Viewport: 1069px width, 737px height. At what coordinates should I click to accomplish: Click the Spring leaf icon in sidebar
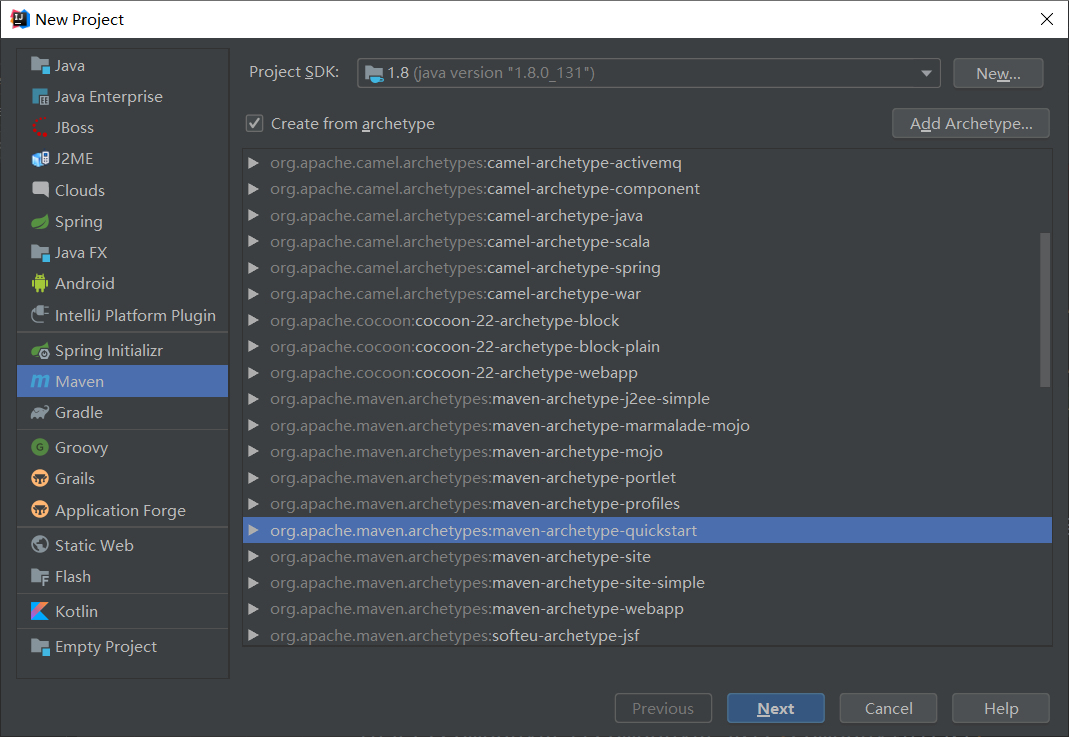[x=39, y=221]
